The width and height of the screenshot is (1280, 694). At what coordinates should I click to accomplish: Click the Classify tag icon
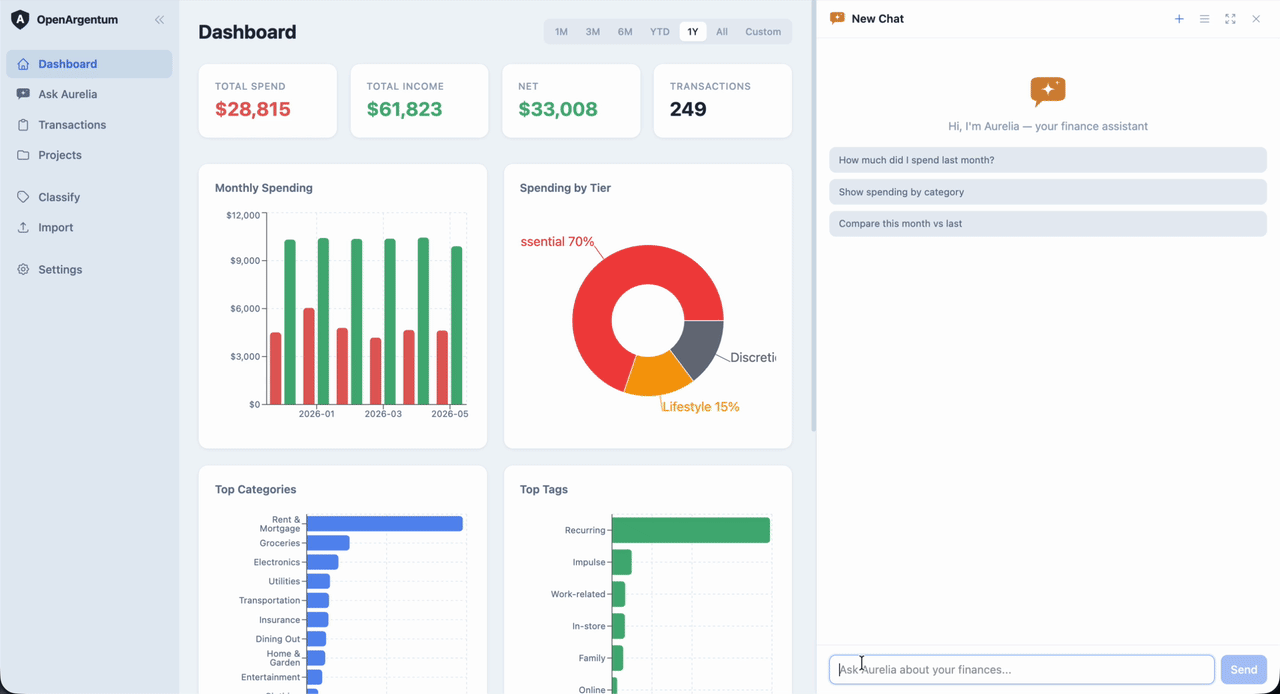pyautogui.click(x=23, y=197)
